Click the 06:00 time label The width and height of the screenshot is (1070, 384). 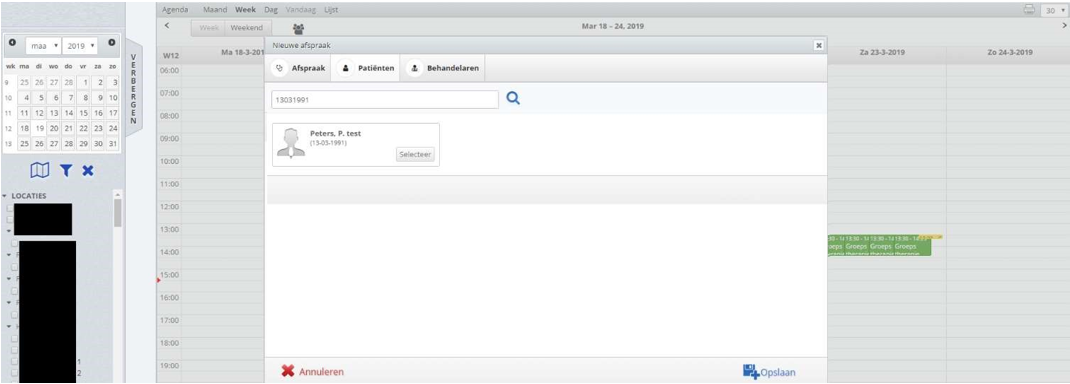click(169, 70)
